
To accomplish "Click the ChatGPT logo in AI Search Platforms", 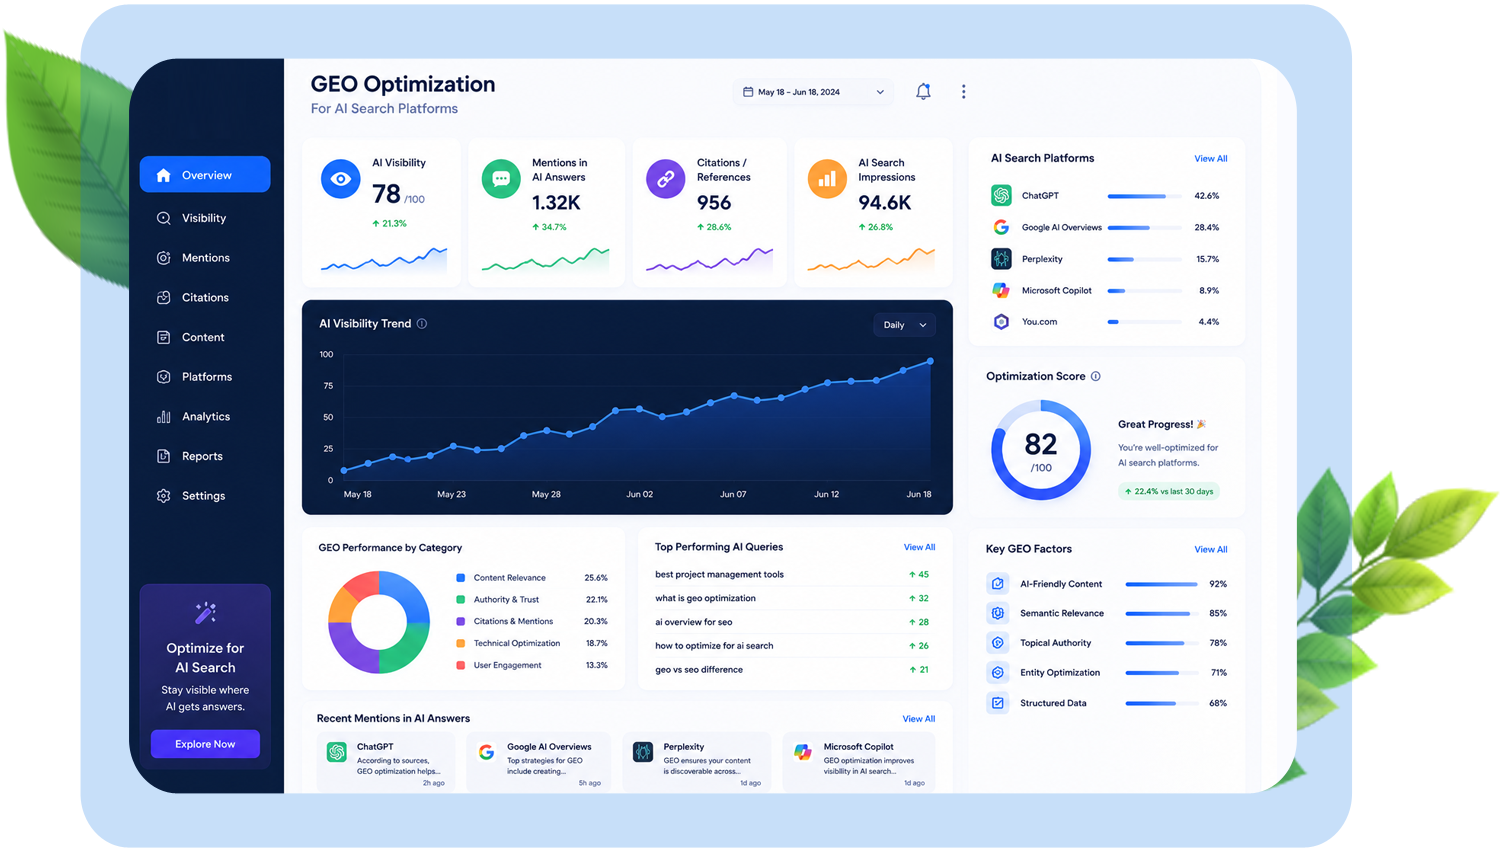I will pyautogui.click(x=1001, y=196).
